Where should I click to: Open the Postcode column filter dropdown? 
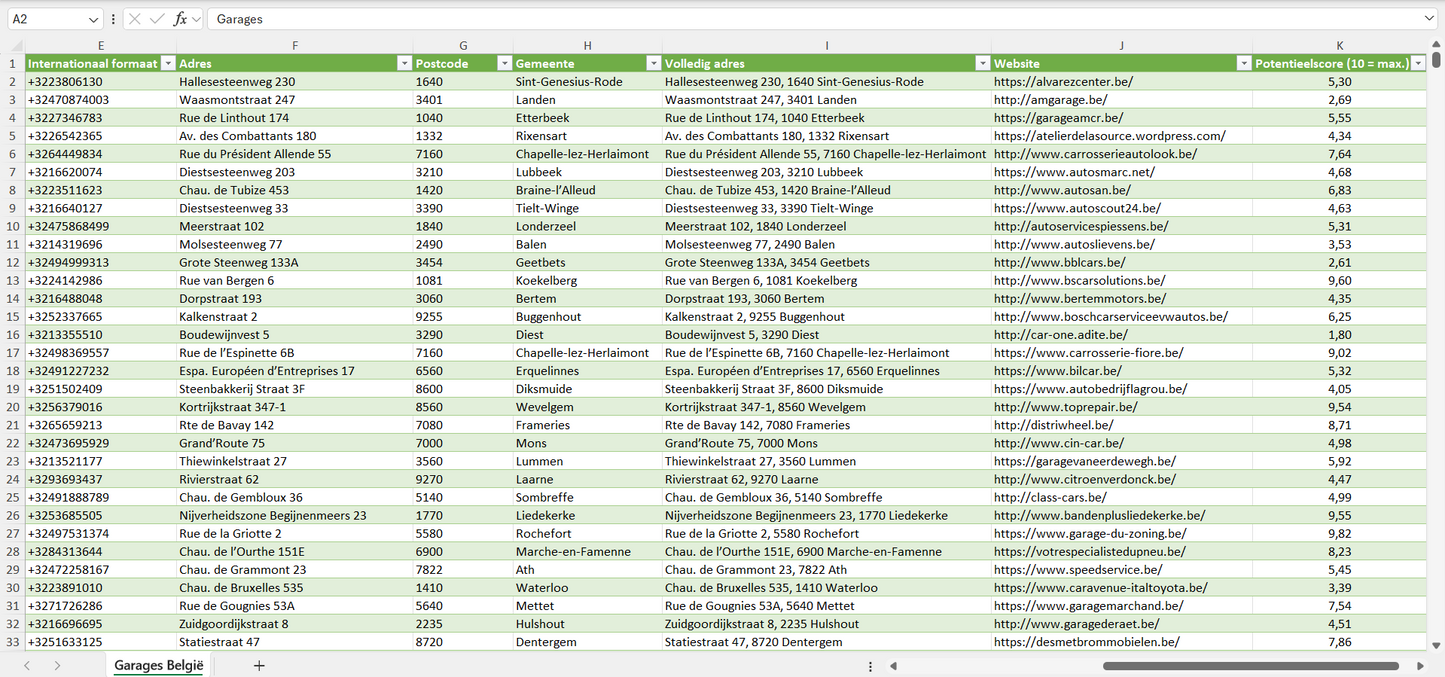[x=504, y=63]
